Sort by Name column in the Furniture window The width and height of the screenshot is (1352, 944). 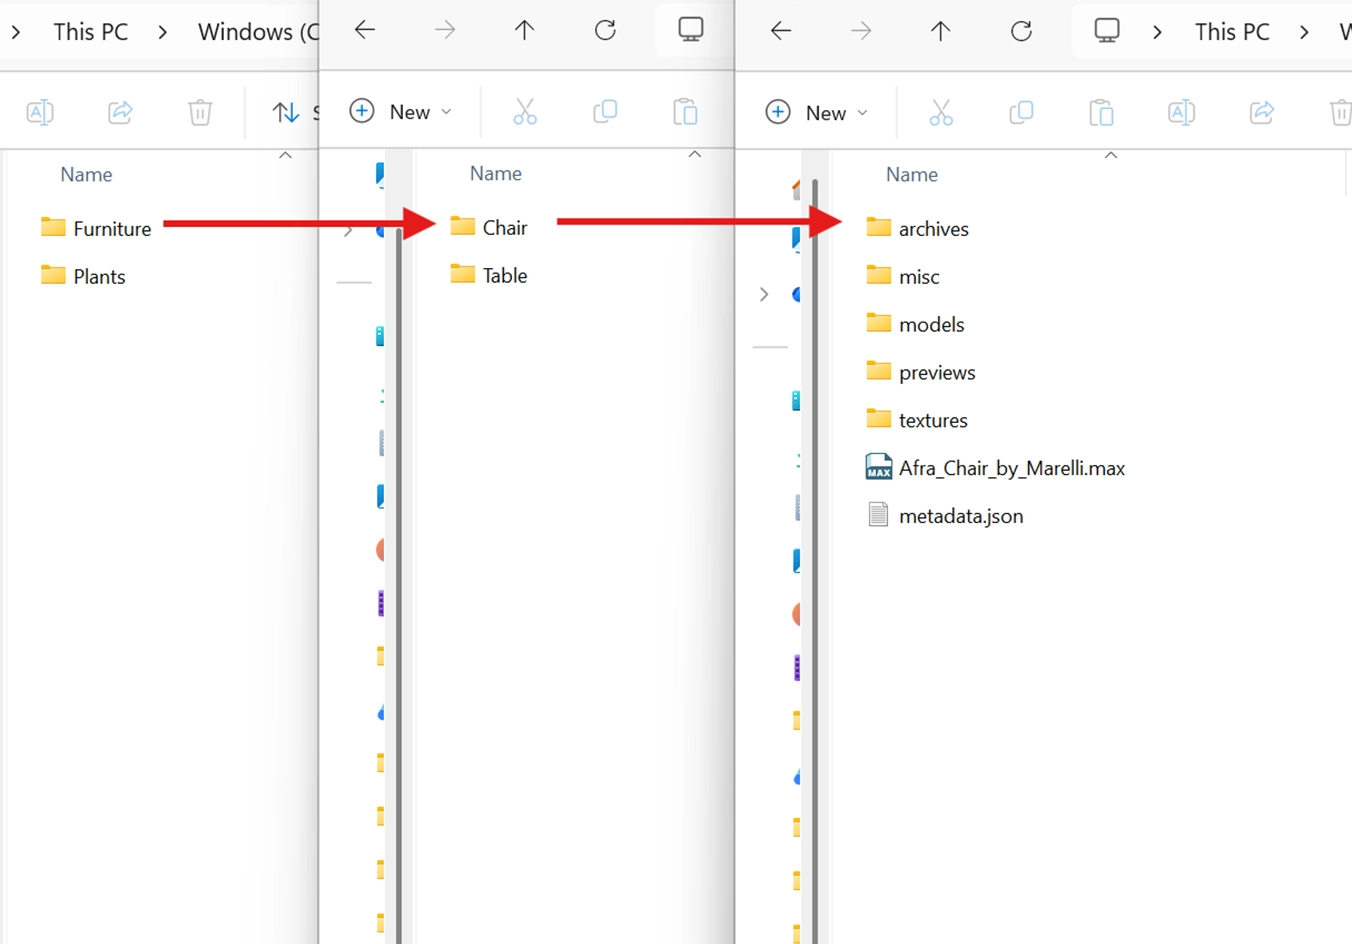point(86,175)
